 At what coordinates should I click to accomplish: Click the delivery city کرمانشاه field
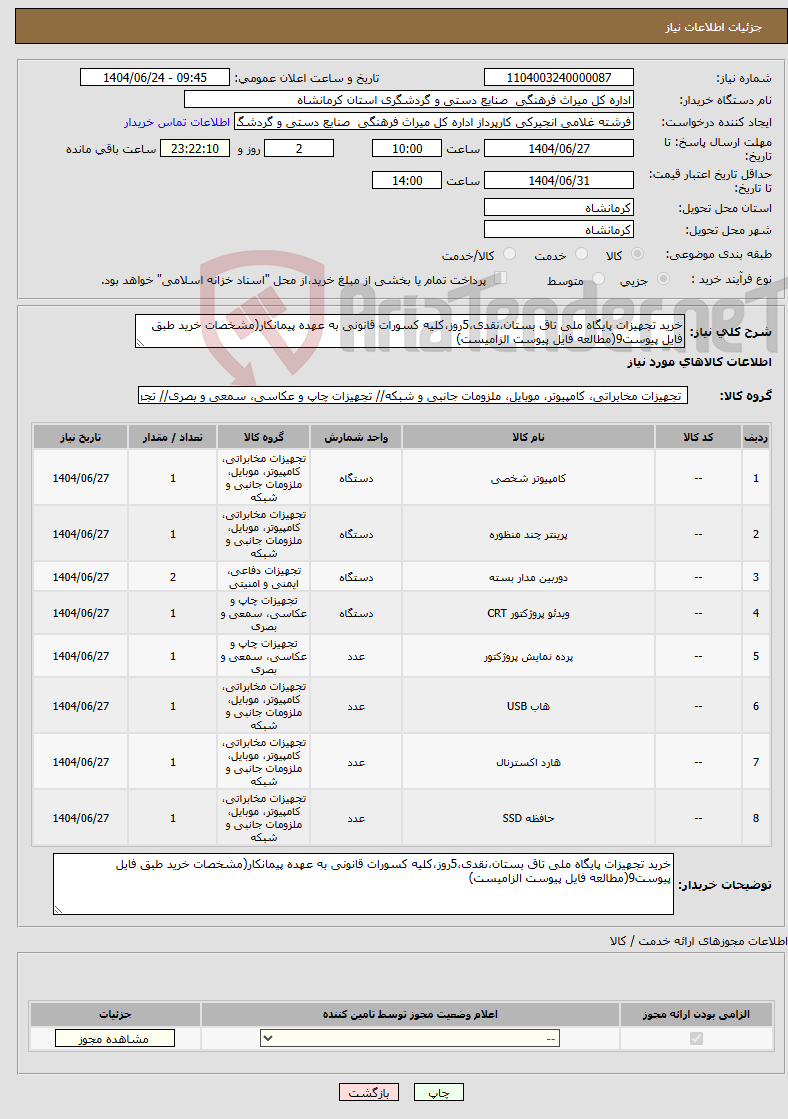(559, 230)
